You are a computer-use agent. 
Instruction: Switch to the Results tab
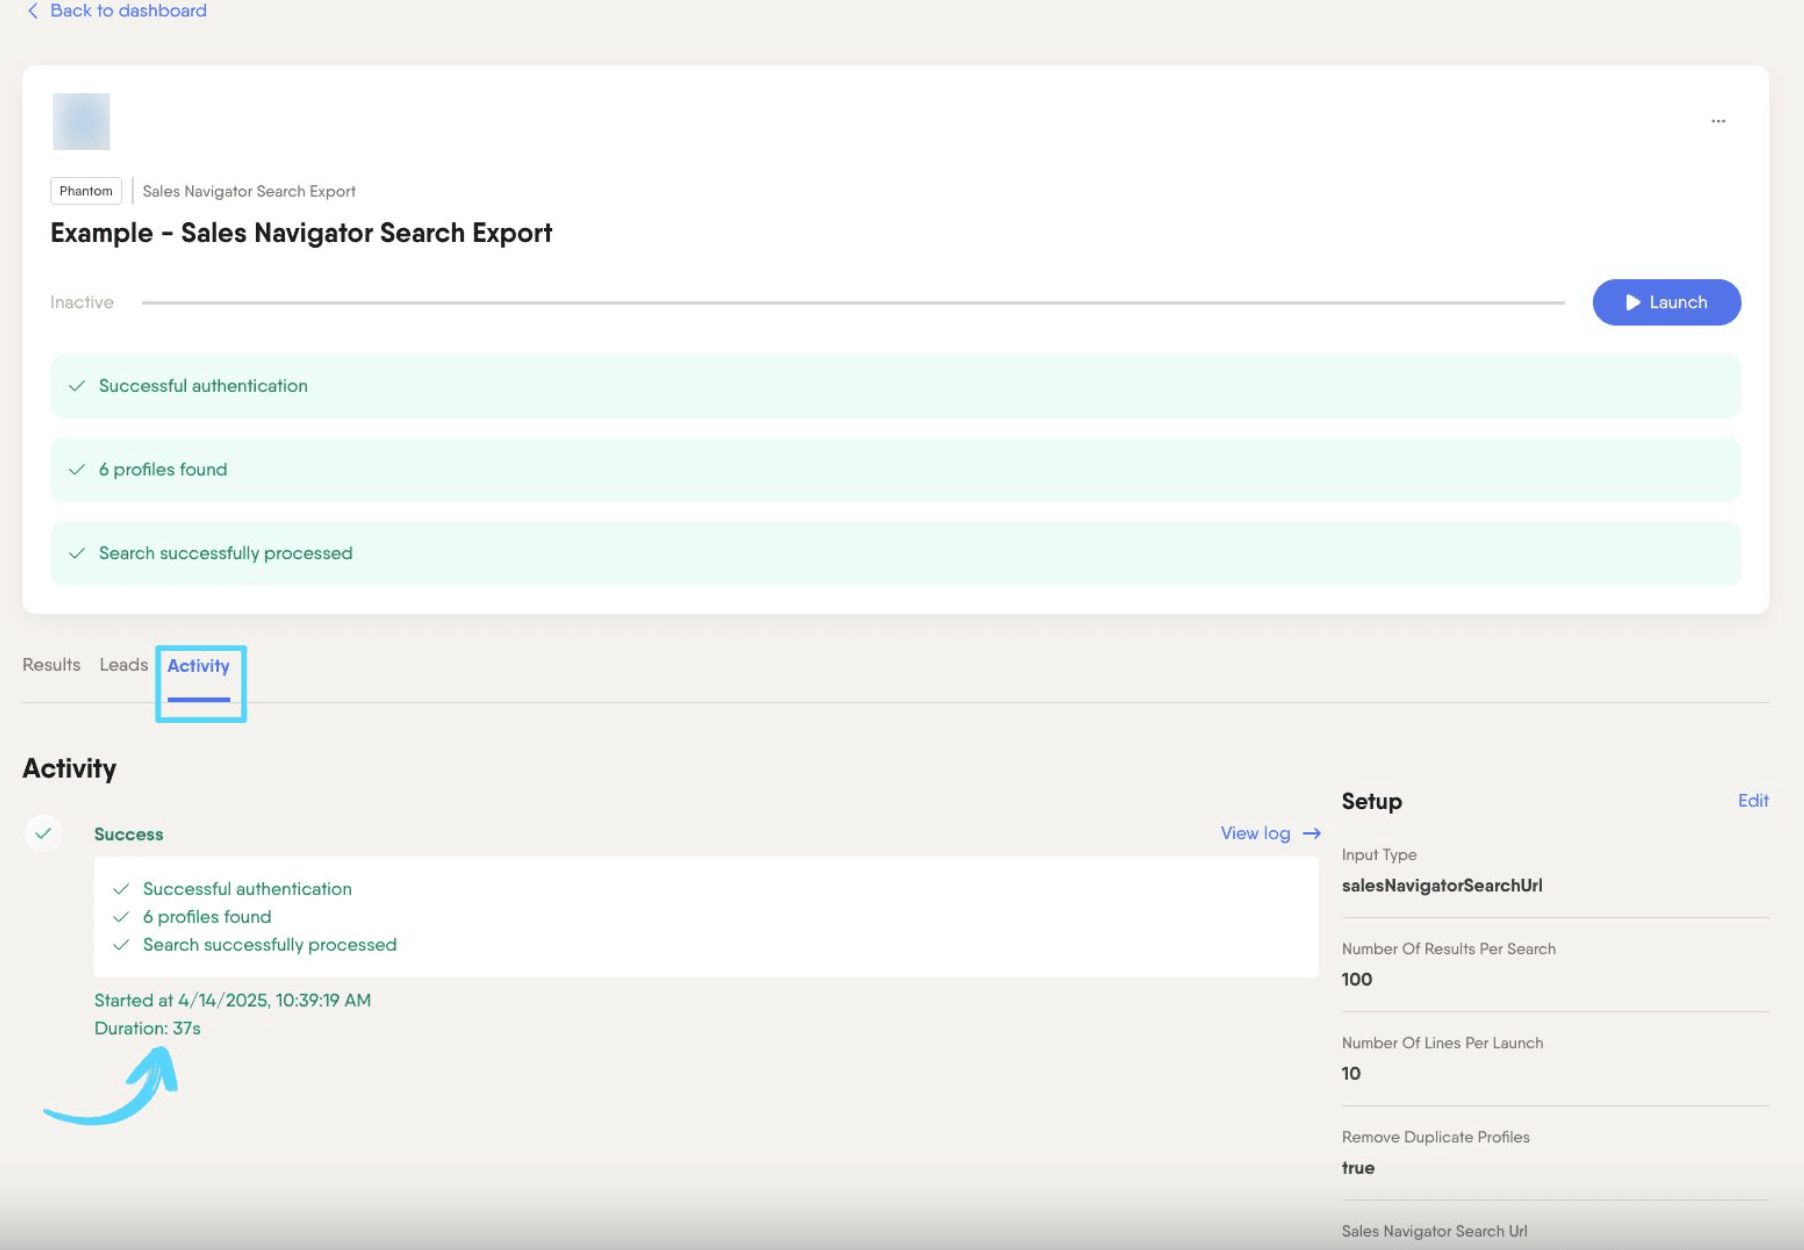[51, 665]
